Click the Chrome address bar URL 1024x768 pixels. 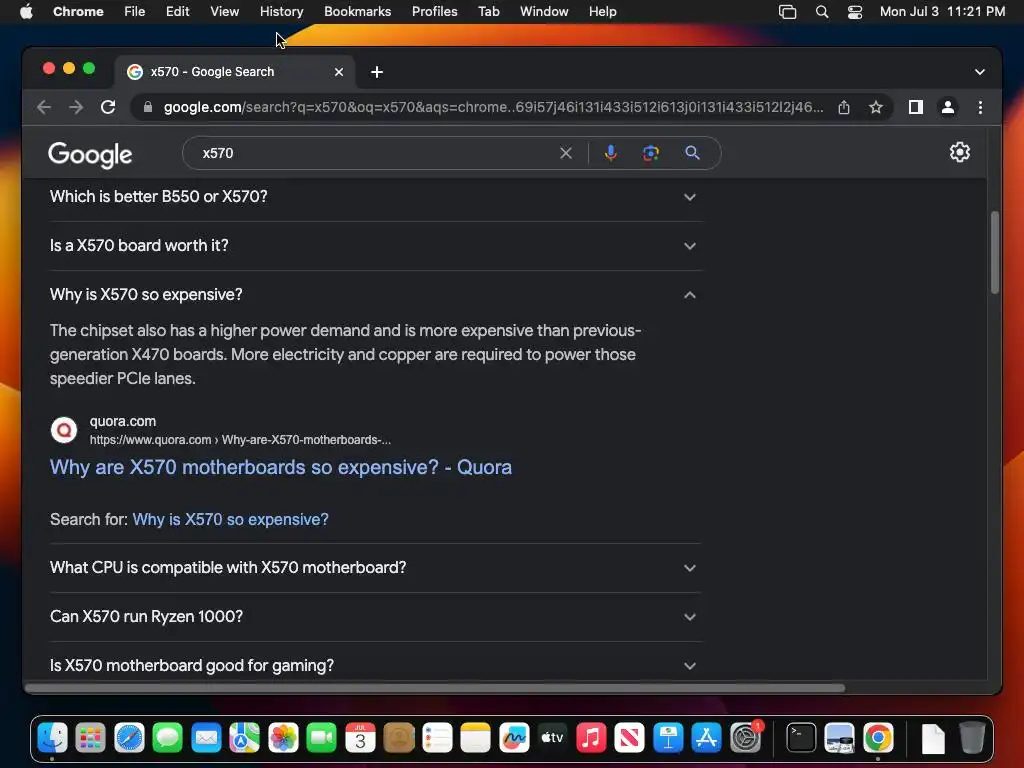point(493,107)
